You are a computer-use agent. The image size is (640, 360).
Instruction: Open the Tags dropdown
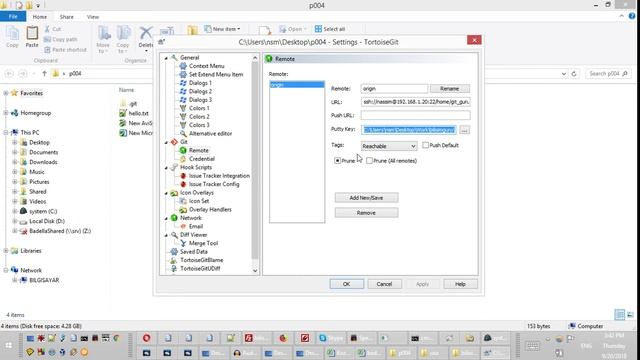(389, 146)
